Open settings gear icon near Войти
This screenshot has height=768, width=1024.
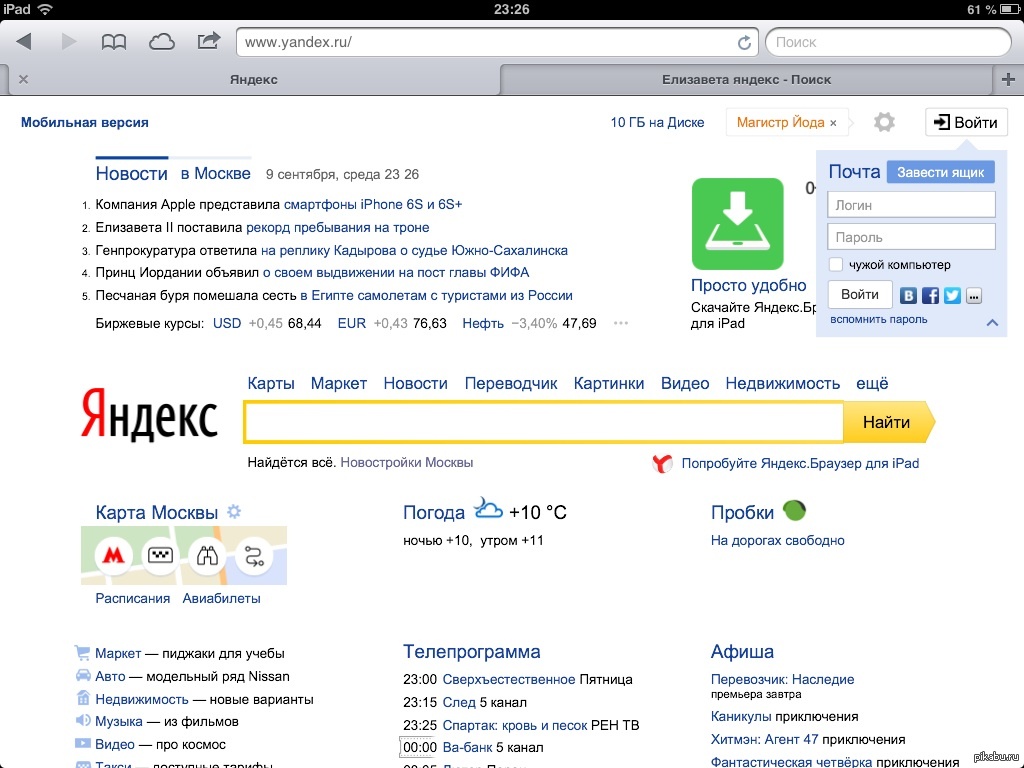tap(884, 122)
